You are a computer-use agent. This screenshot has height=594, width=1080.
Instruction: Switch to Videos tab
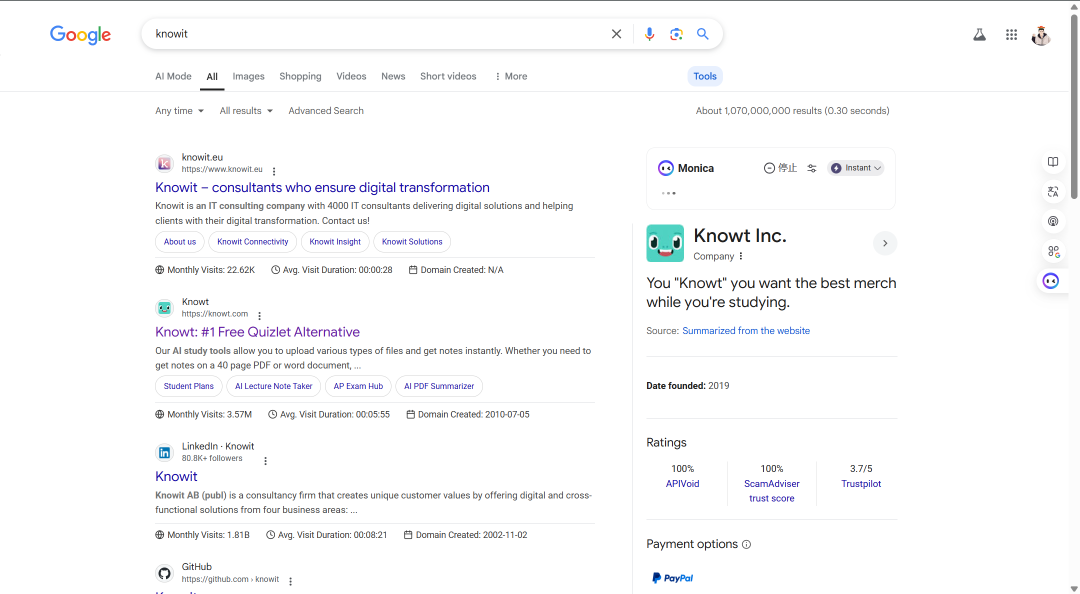(351, 76)
